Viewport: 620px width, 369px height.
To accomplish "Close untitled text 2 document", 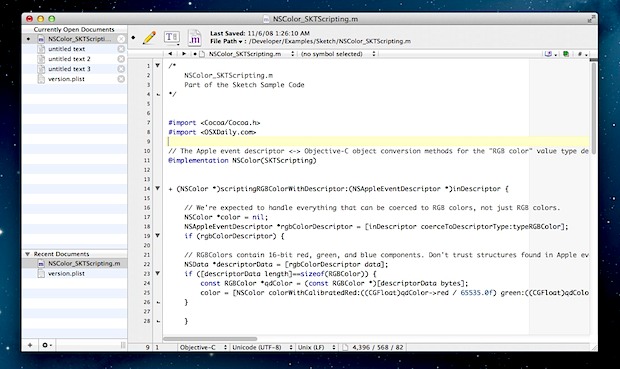I will click(x=121, y=59).
